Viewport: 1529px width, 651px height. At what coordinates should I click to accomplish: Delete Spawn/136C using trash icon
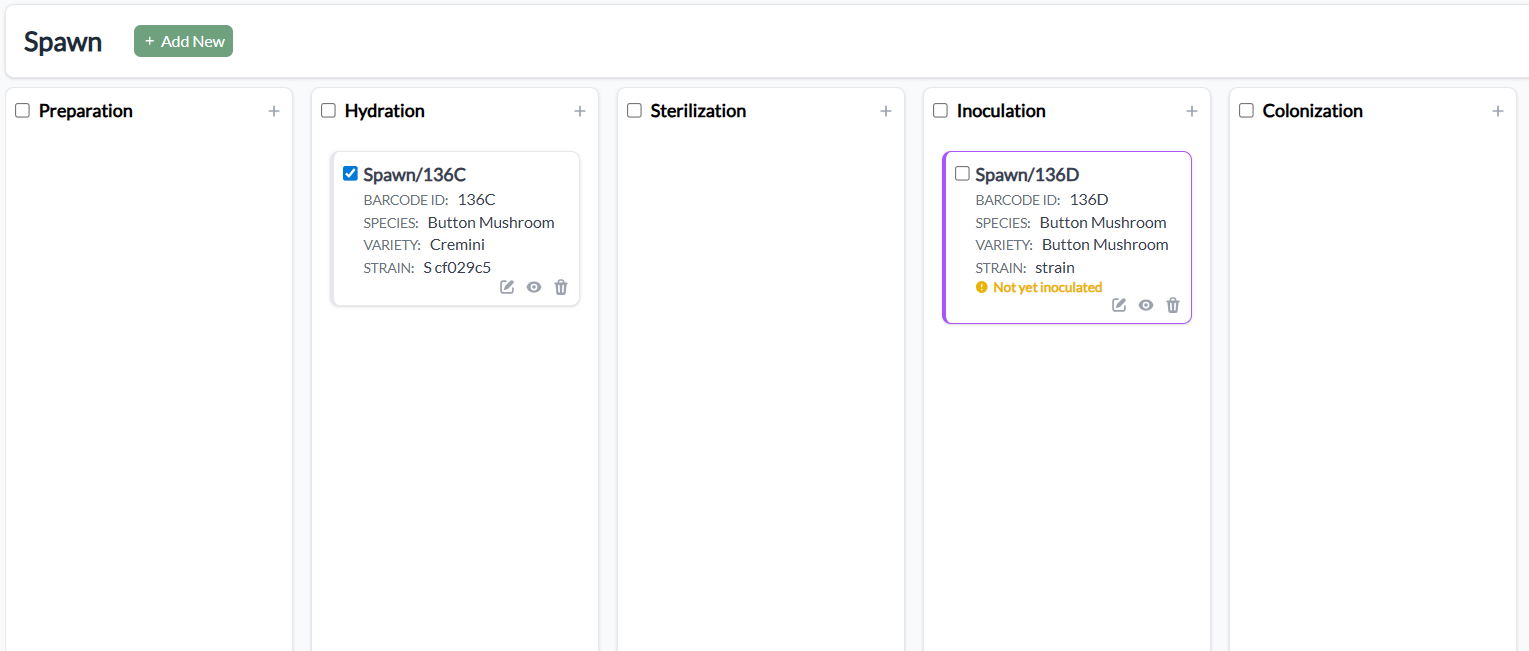[561, 287]
